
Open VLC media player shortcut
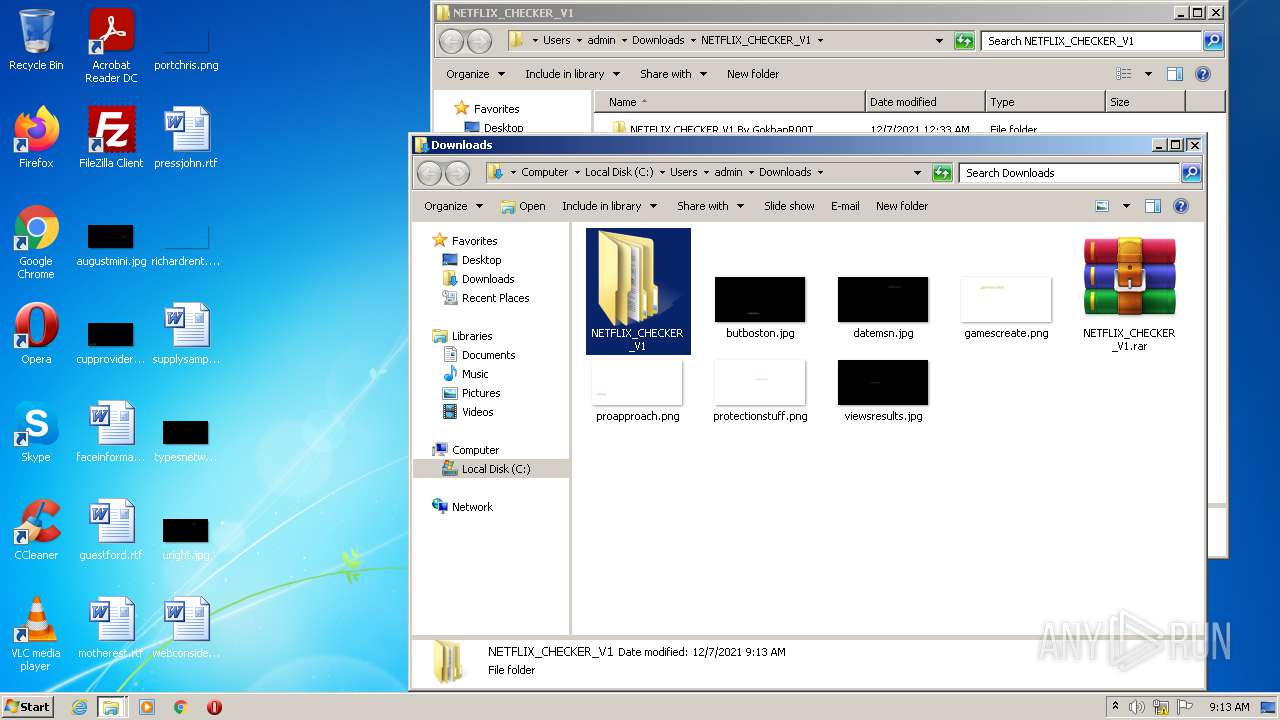point(36,634)
